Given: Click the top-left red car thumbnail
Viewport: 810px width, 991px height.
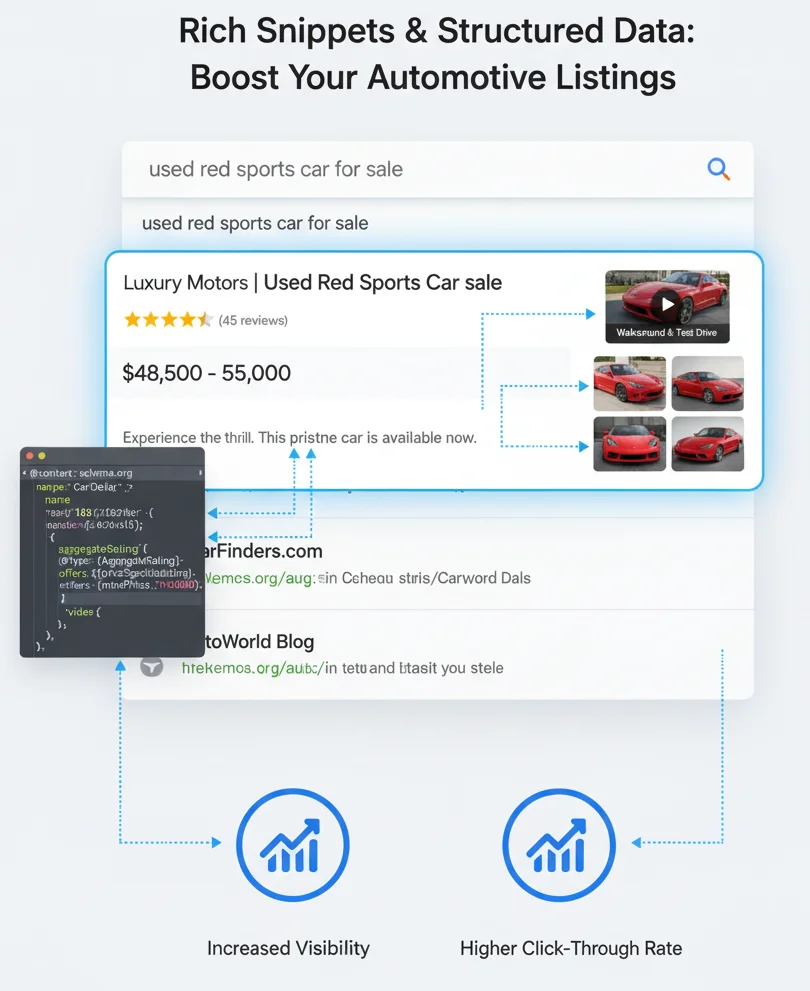Looking at the screenshot, I should (629, 384).
